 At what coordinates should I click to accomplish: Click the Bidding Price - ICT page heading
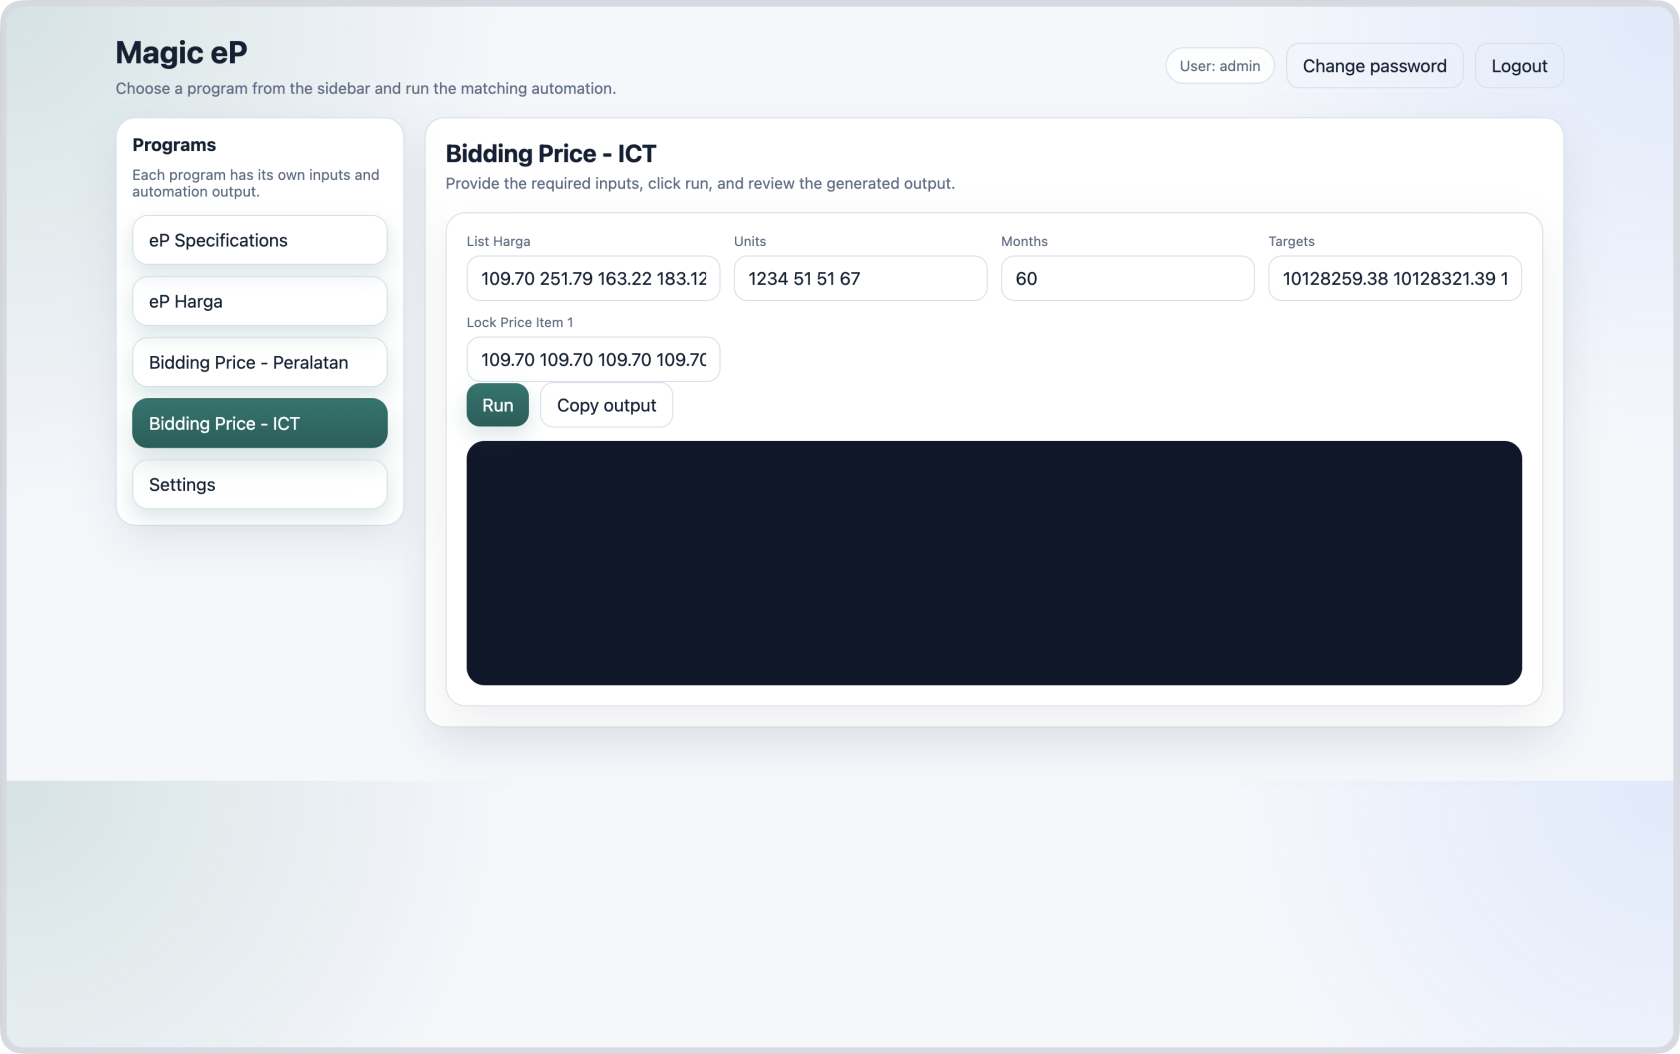[x=551, y=154]
